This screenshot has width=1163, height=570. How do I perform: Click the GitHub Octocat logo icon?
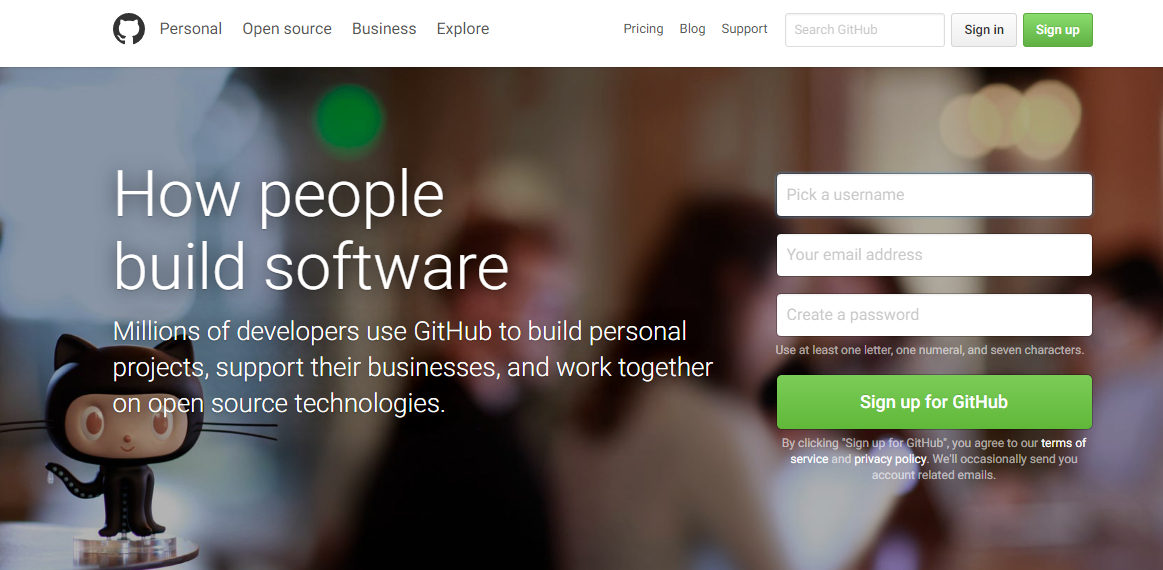(129, 29)
